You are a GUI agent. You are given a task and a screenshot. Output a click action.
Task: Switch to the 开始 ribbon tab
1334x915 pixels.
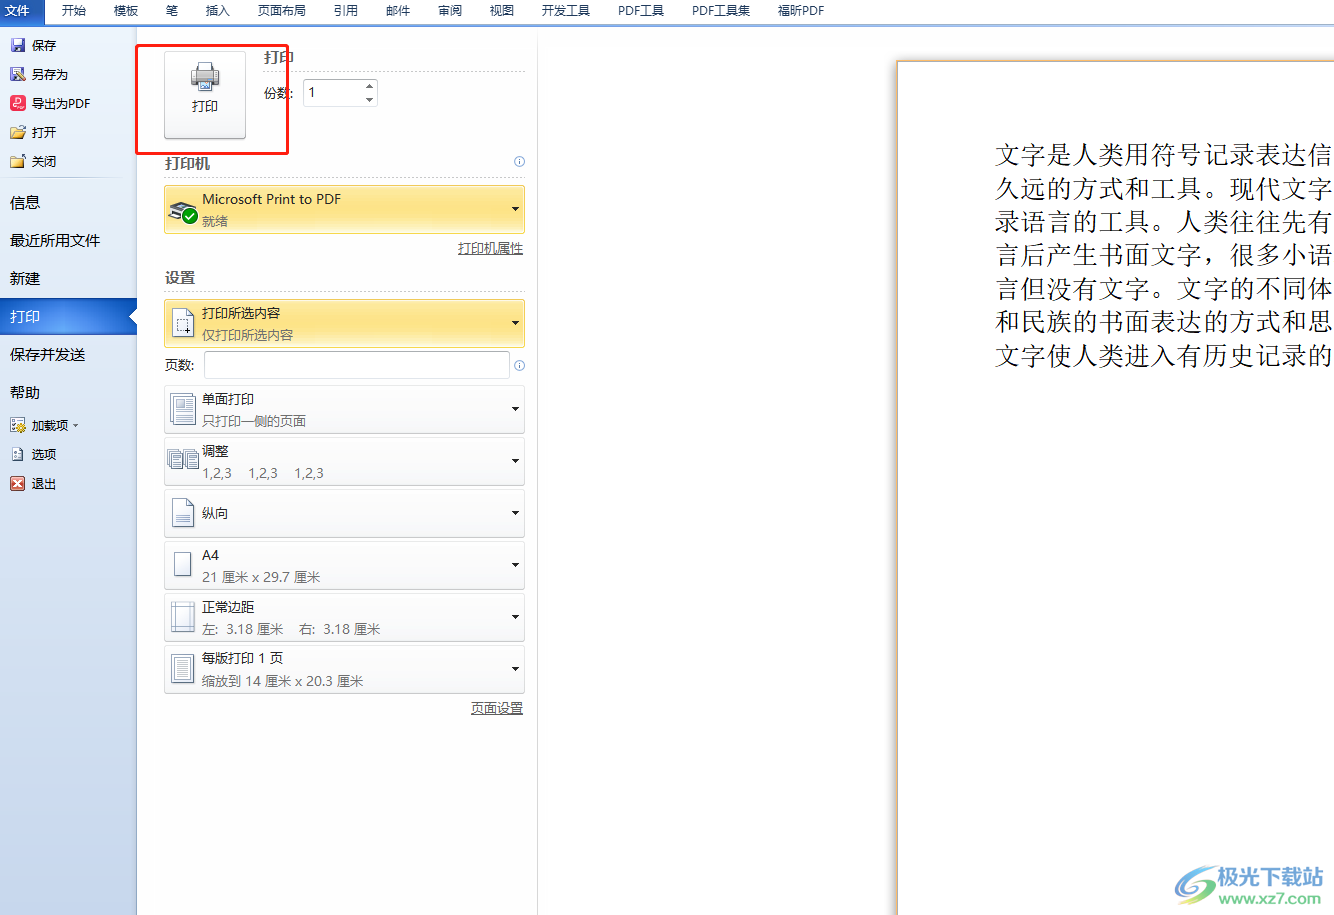[x=74, y=11]
